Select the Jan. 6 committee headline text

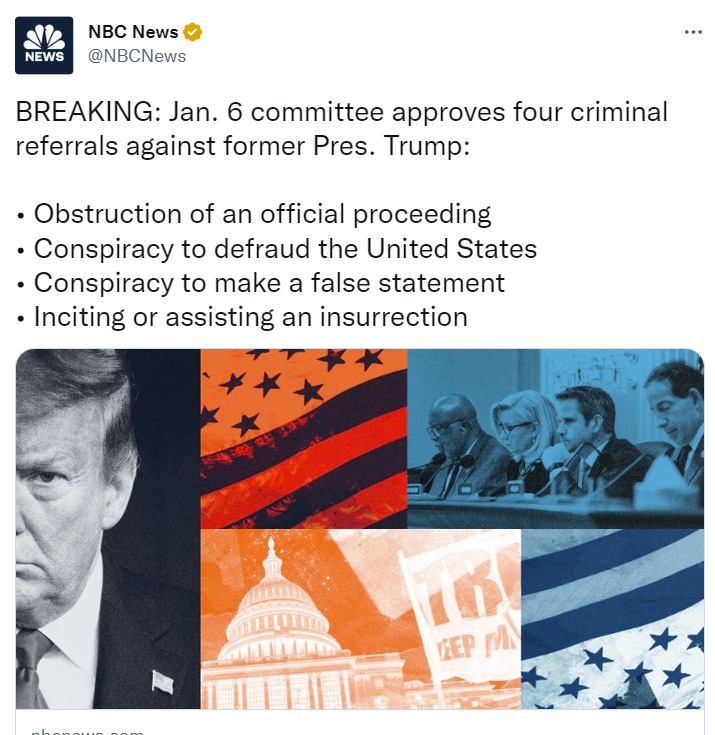(341, 129)
